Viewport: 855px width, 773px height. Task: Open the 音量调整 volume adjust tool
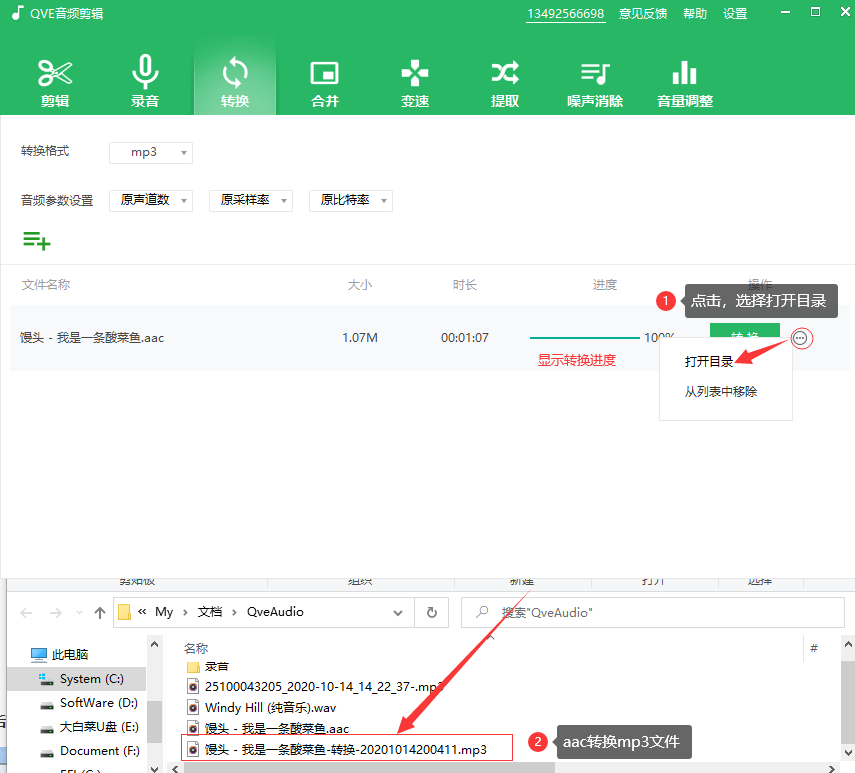coord(685,82)
